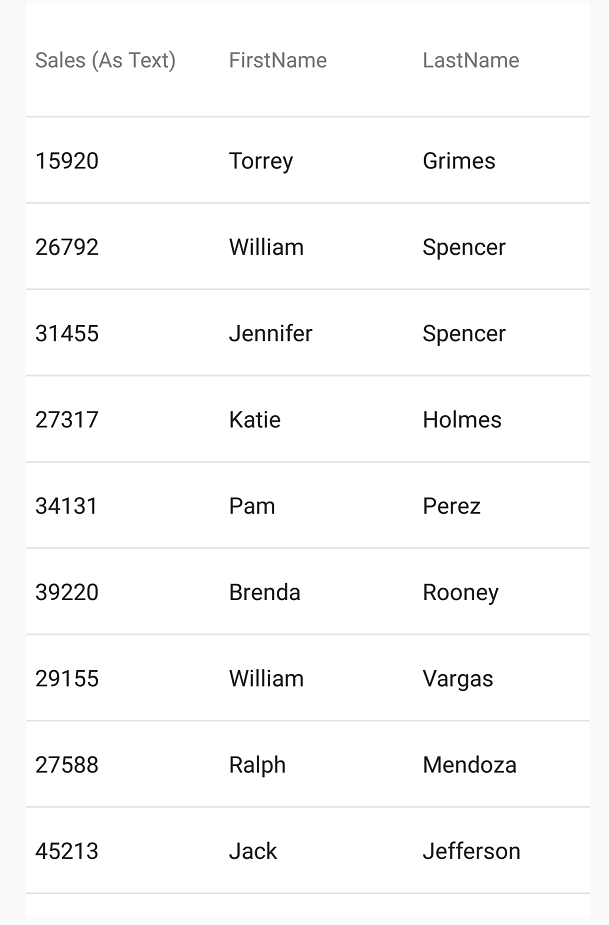The width and height of the screenshot is (609, 925).
Task: Select the Katie first name cell
Action: tap(255, 419)
